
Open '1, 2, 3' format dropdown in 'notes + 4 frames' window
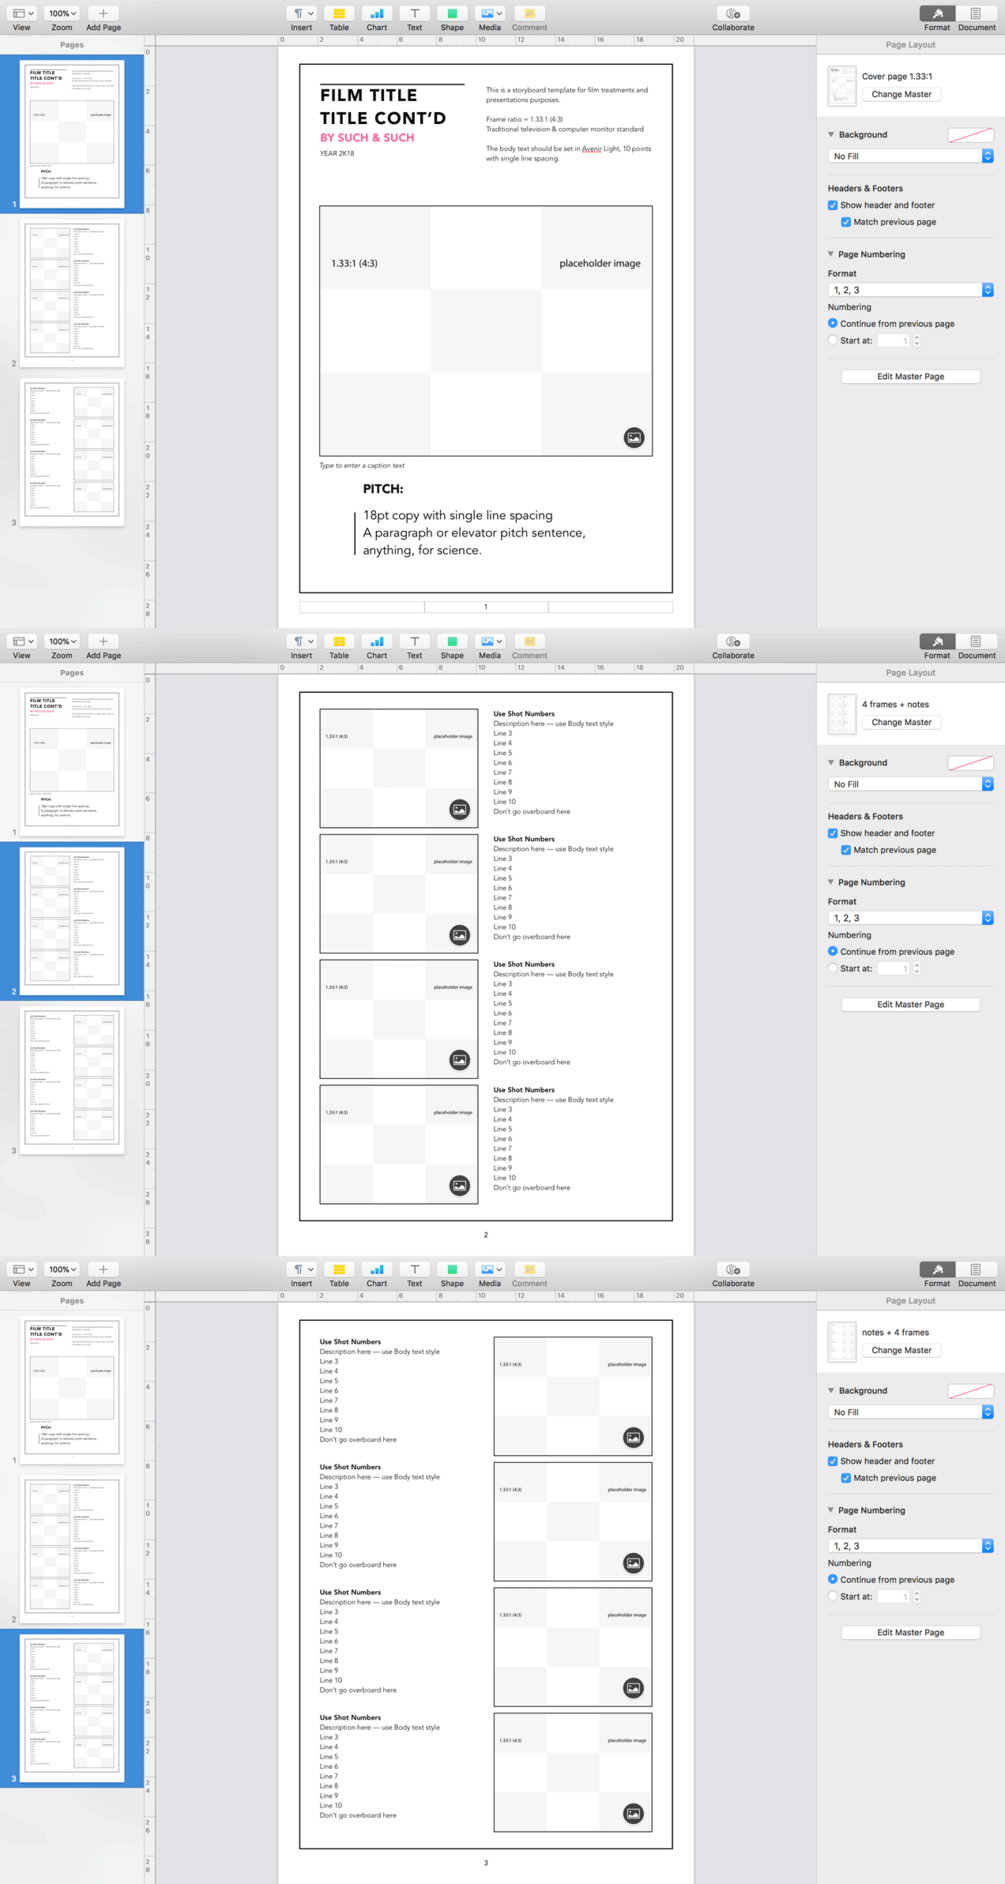pyautogui.click(x=911, y=1546)
